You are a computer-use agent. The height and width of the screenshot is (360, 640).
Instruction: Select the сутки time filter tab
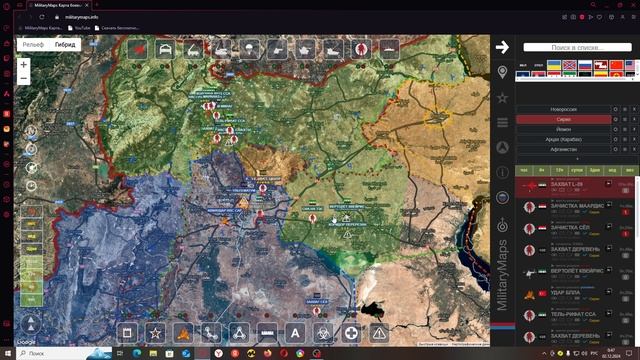[x=577, y=170]
